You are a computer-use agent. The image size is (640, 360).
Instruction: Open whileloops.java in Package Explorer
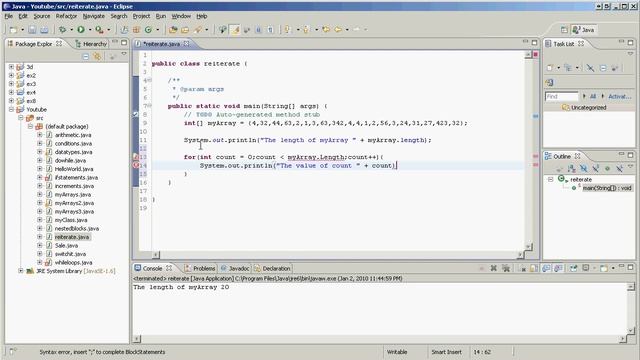click(x=73, y=262)
